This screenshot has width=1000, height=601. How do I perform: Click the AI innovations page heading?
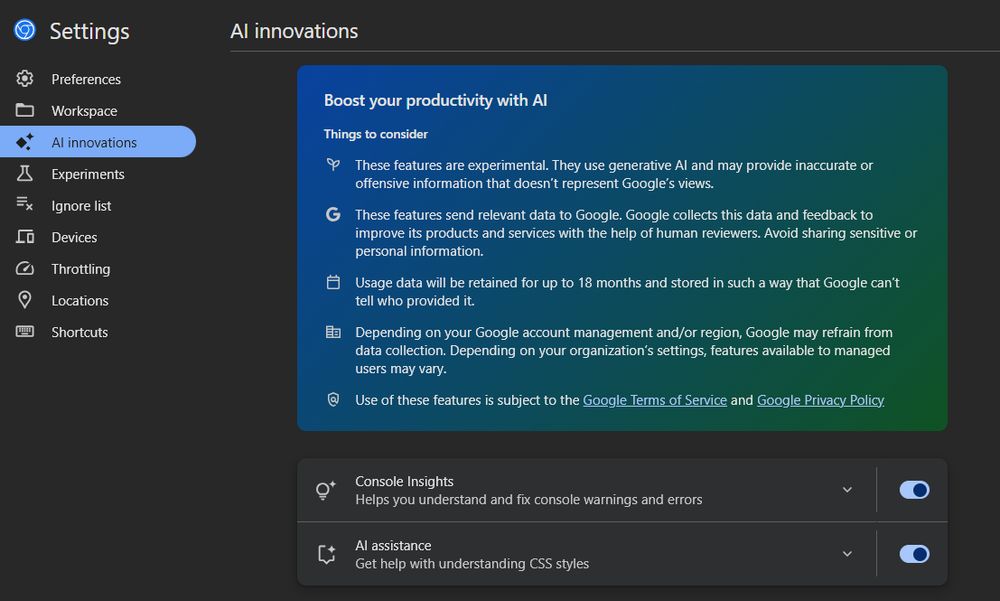[294, 31]
